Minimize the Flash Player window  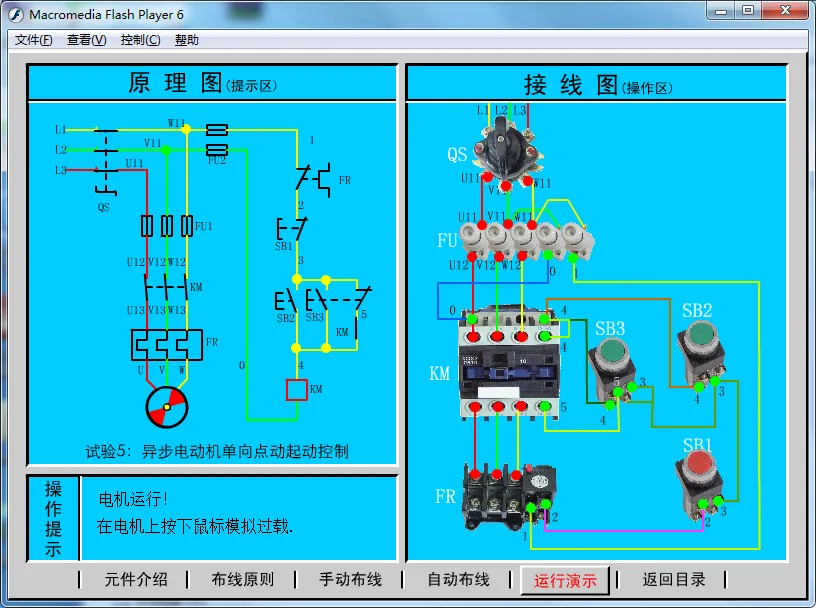click(721, 10)
